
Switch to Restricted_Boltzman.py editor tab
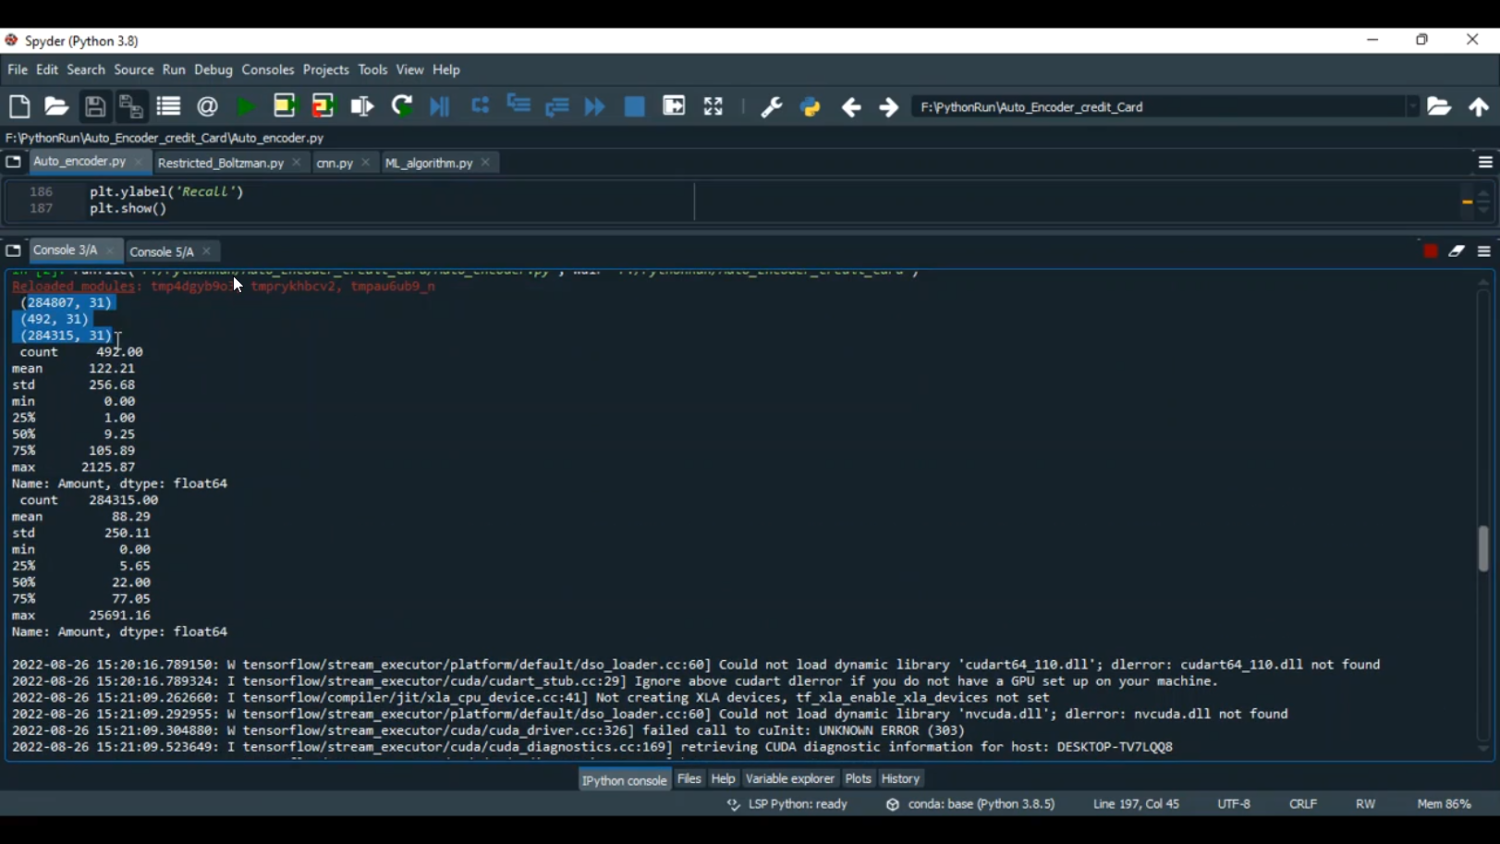coord(221,163)
